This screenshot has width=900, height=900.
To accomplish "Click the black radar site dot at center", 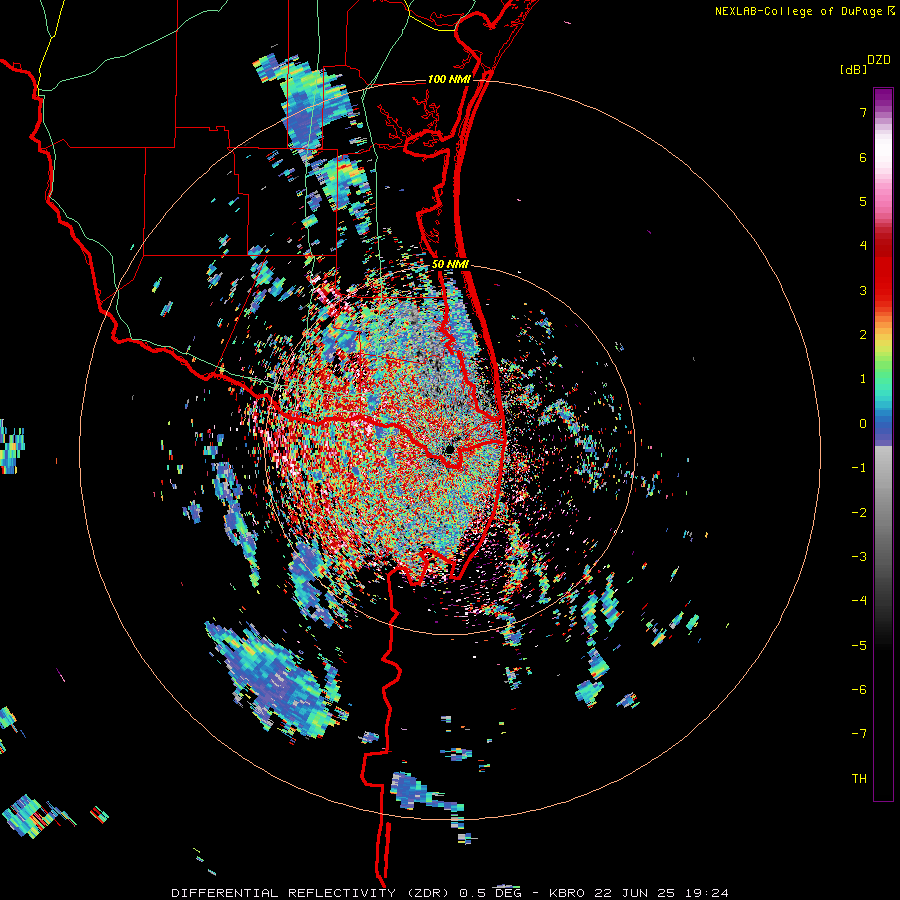I will click(x=450, y=449).
